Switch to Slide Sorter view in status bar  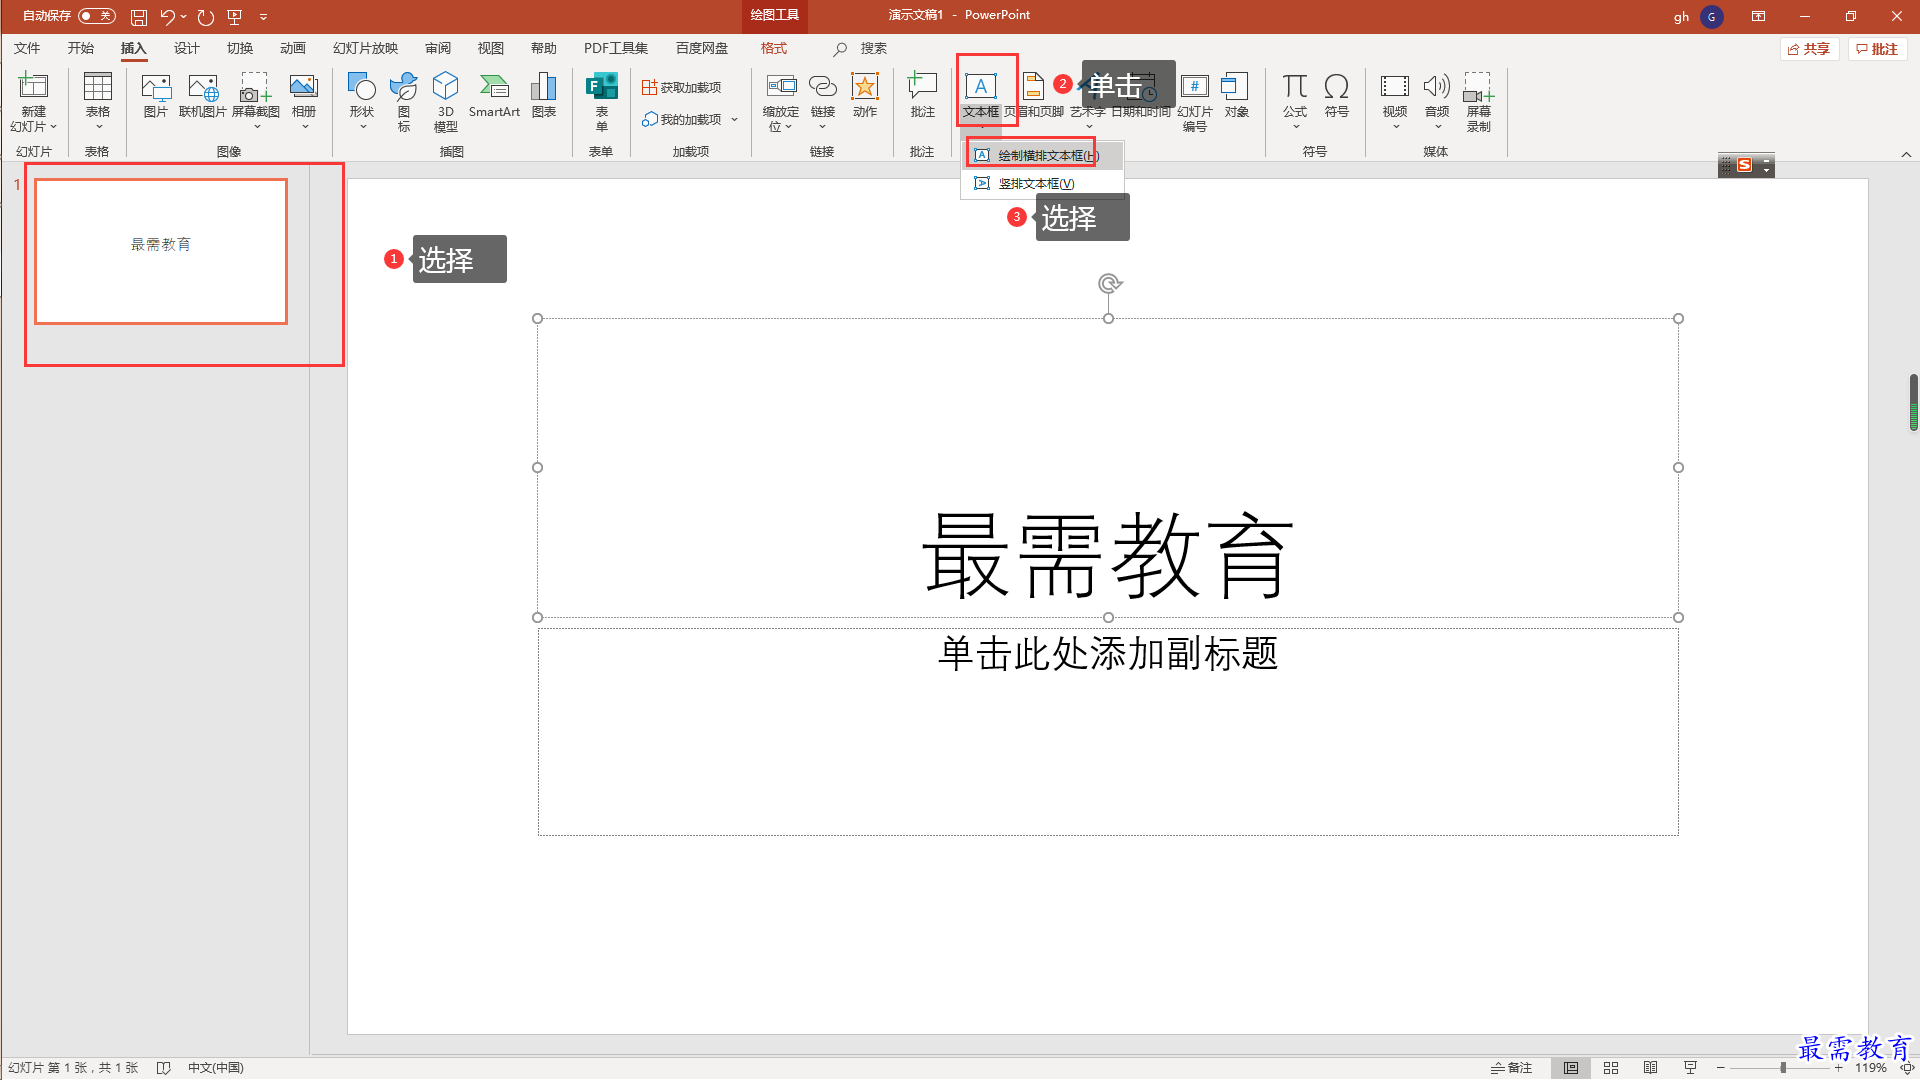(x=1611, y=1068)
